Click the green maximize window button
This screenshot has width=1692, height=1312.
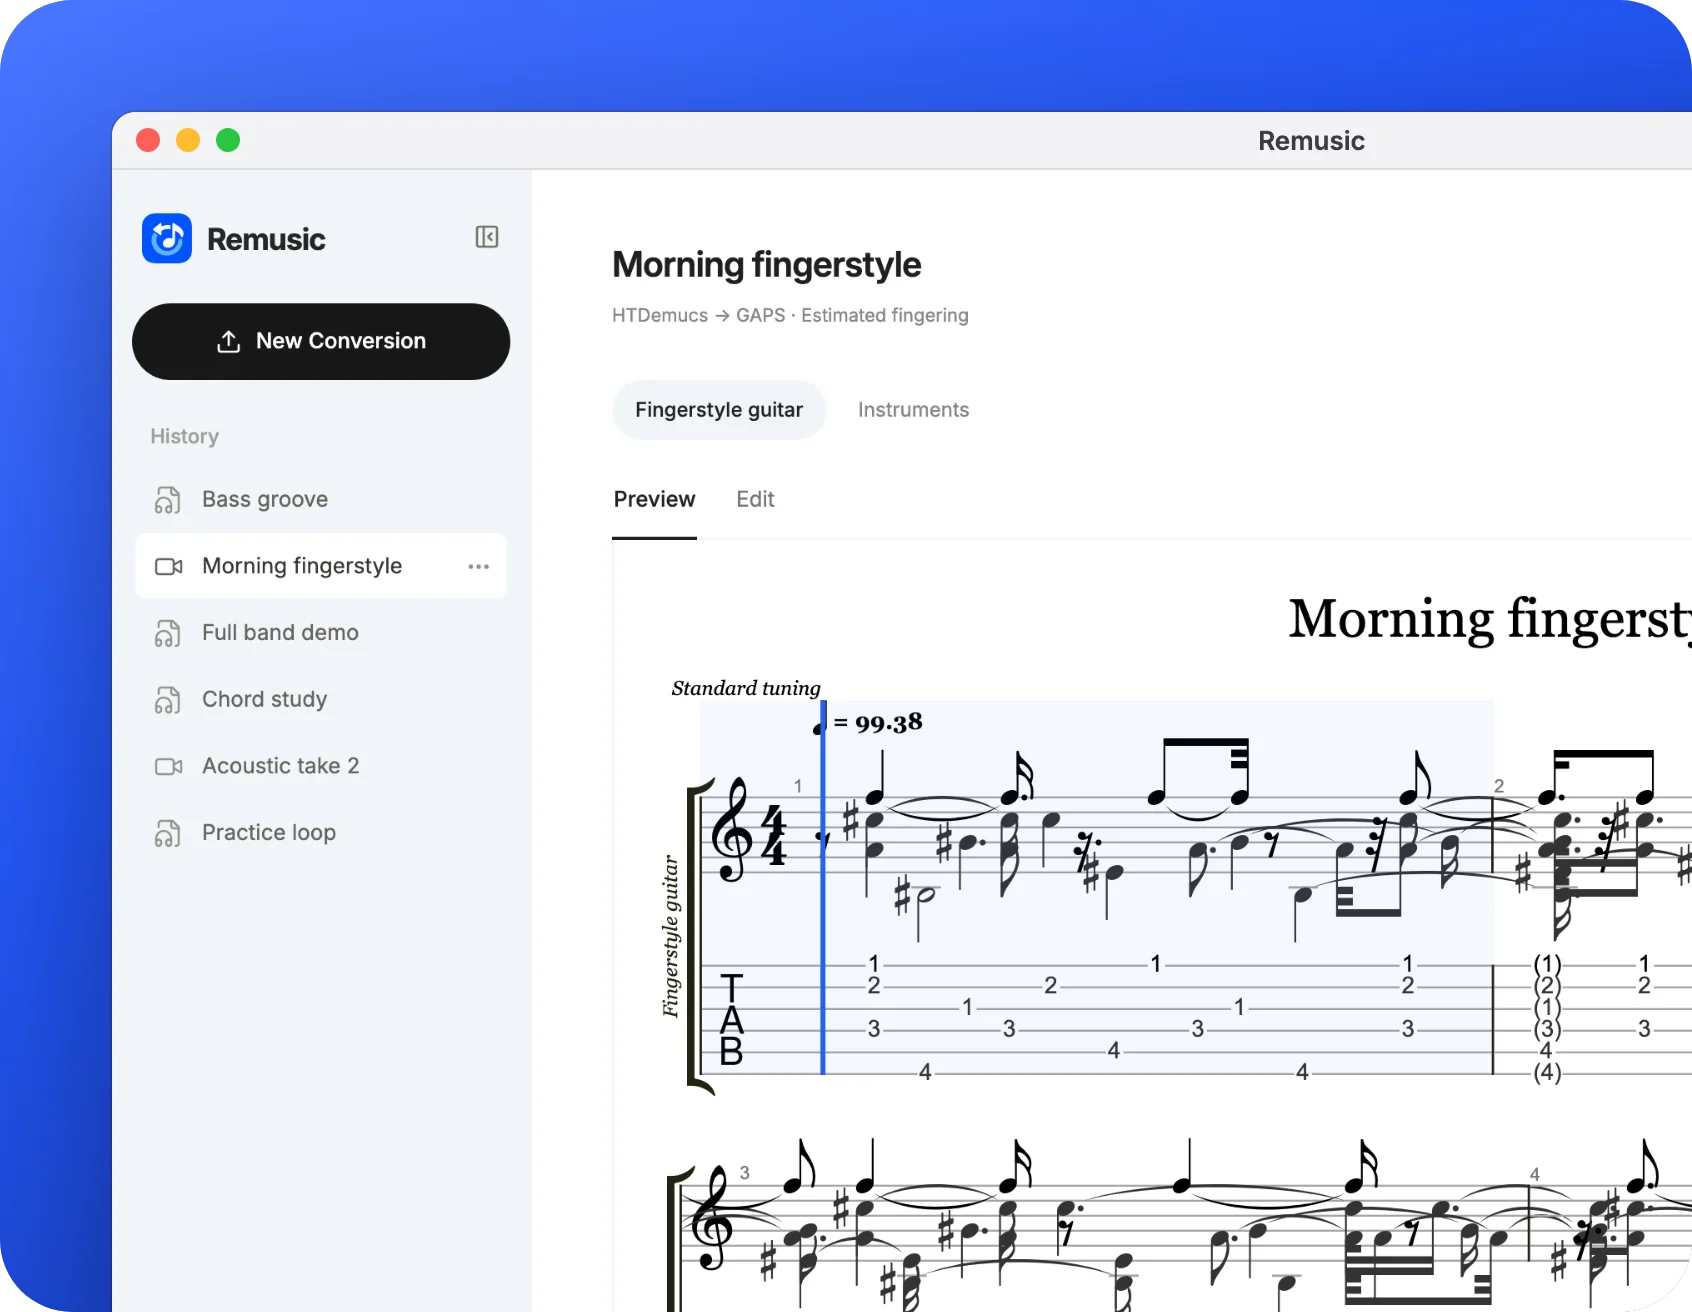(228, 140)
